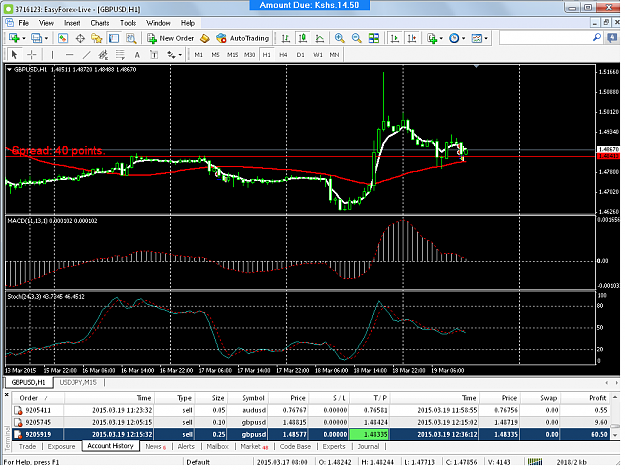Viewport: 625px width, 470px height.
Task: Set timeframe to M15
Action: [232, 55]
